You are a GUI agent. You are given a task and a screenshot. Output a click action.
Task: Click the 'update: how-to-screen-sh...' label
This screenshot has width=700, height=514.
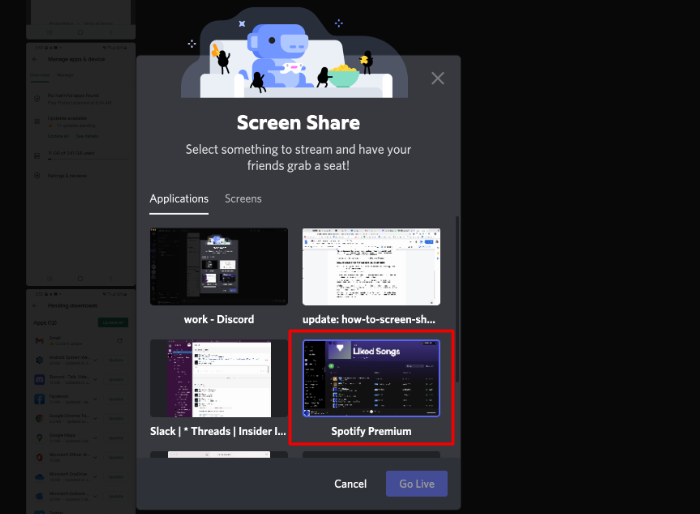369,319
